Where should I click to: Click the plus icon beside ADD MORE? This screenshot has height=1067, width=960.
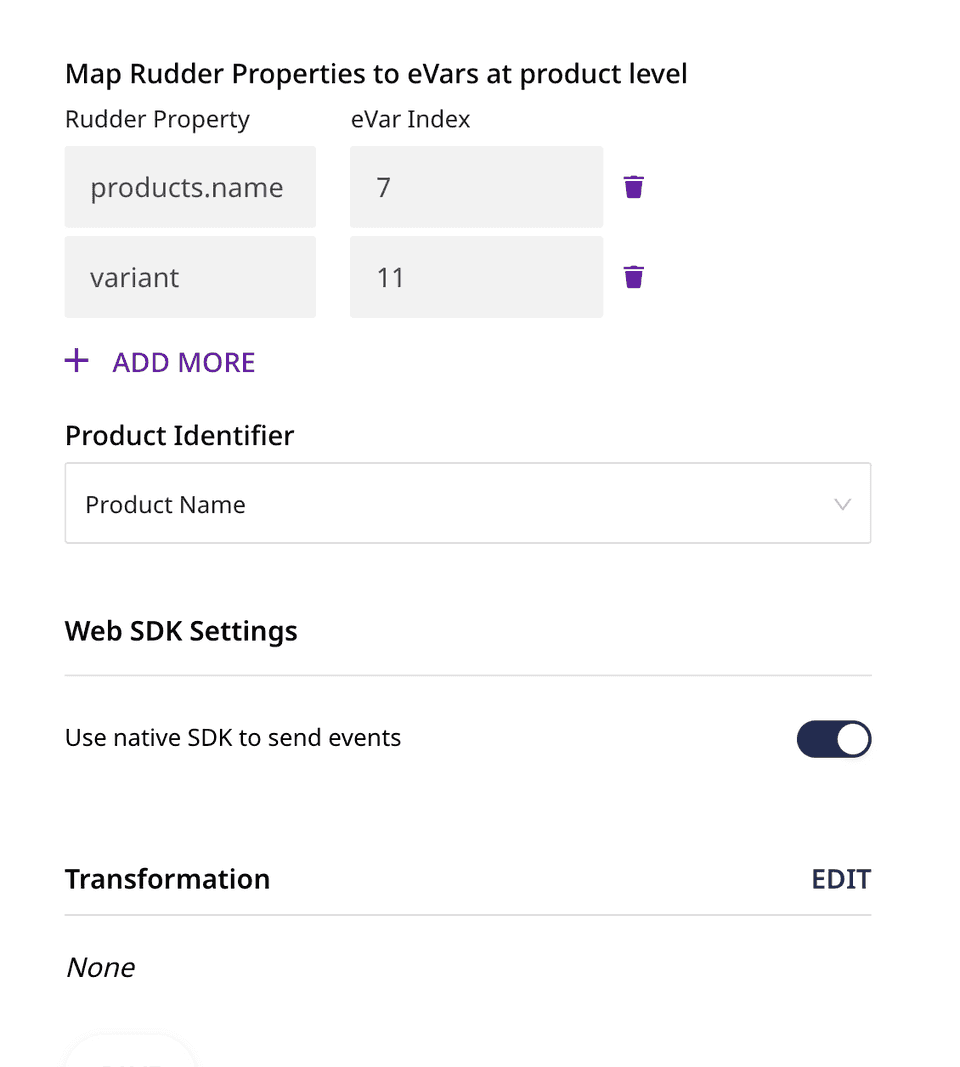(77, 362)
